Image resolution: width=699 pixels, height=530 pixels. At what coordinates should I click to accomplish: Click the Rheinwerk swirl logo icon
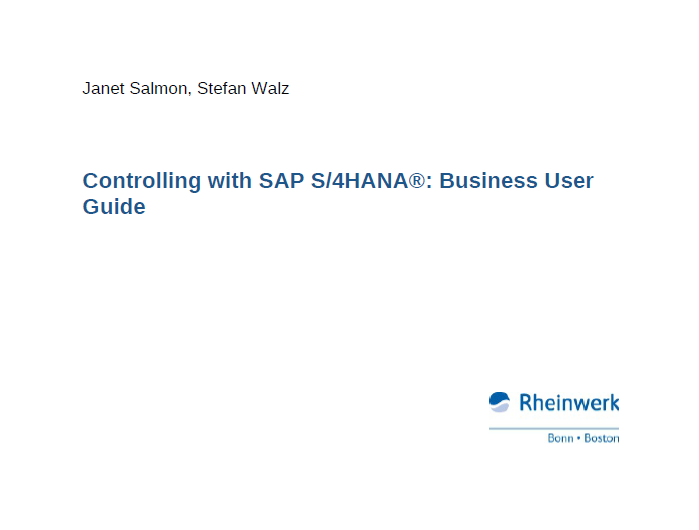[499, 402]
